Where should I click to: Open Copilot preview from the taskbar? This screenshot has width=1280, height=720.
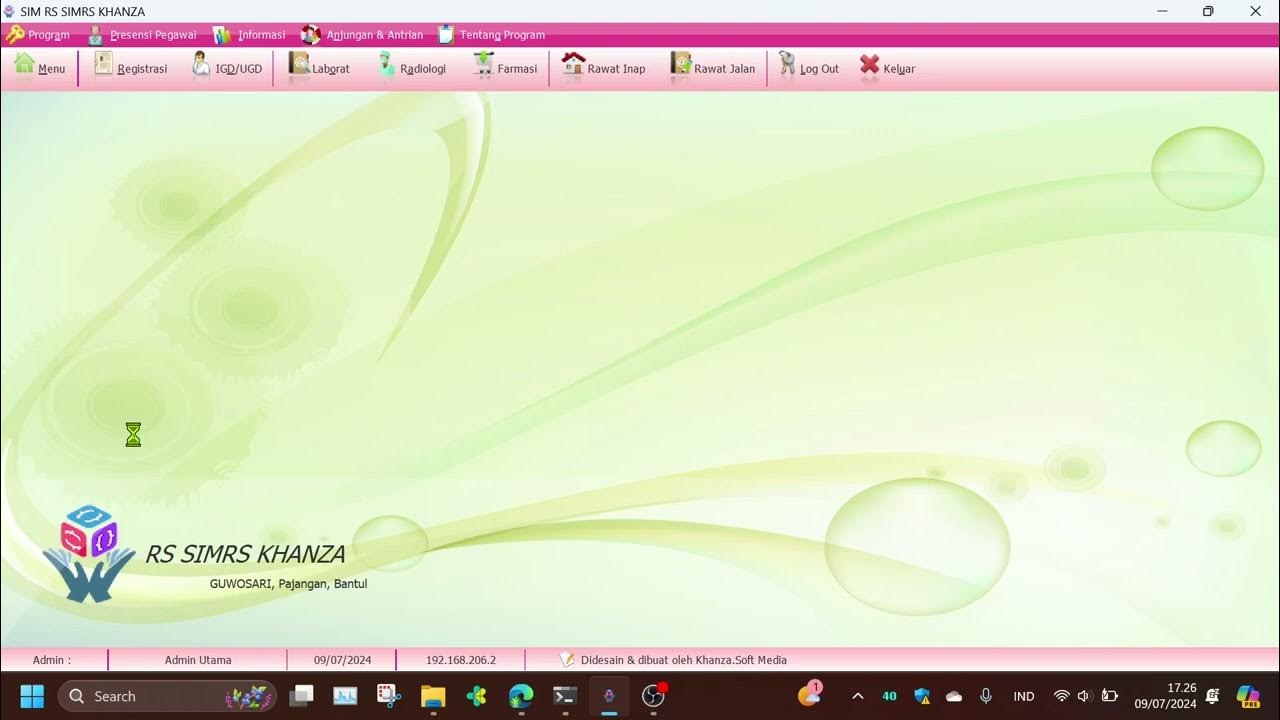click(x=1248, y=696)
